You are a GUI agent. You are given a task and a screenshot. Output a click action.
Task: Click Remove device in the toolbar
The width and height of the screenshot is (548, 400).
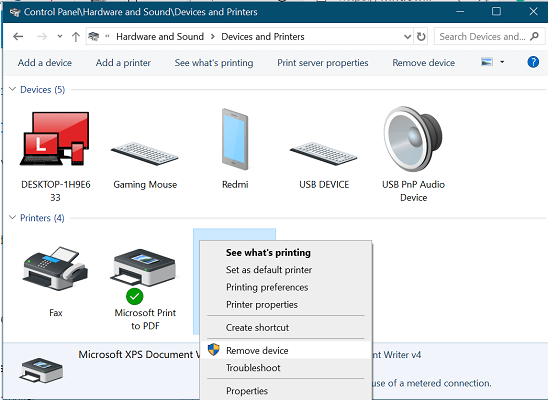(424, 63)
